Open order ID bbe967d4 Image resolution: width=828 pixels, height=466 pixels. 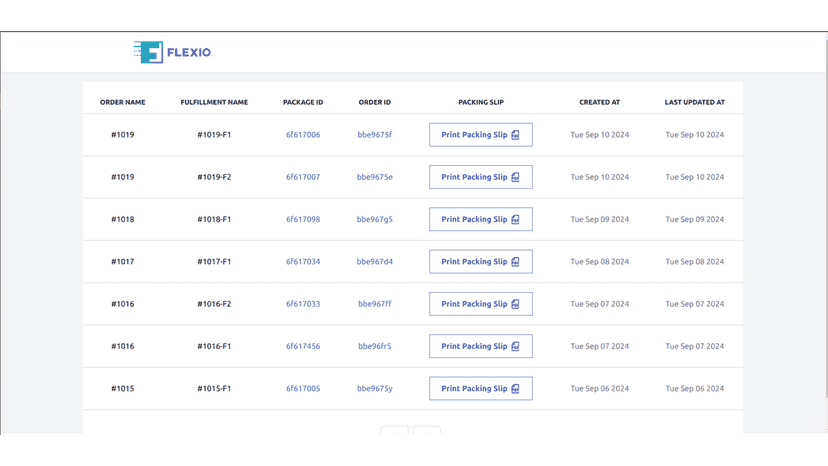pyautogui.click(x=375, y=262)
